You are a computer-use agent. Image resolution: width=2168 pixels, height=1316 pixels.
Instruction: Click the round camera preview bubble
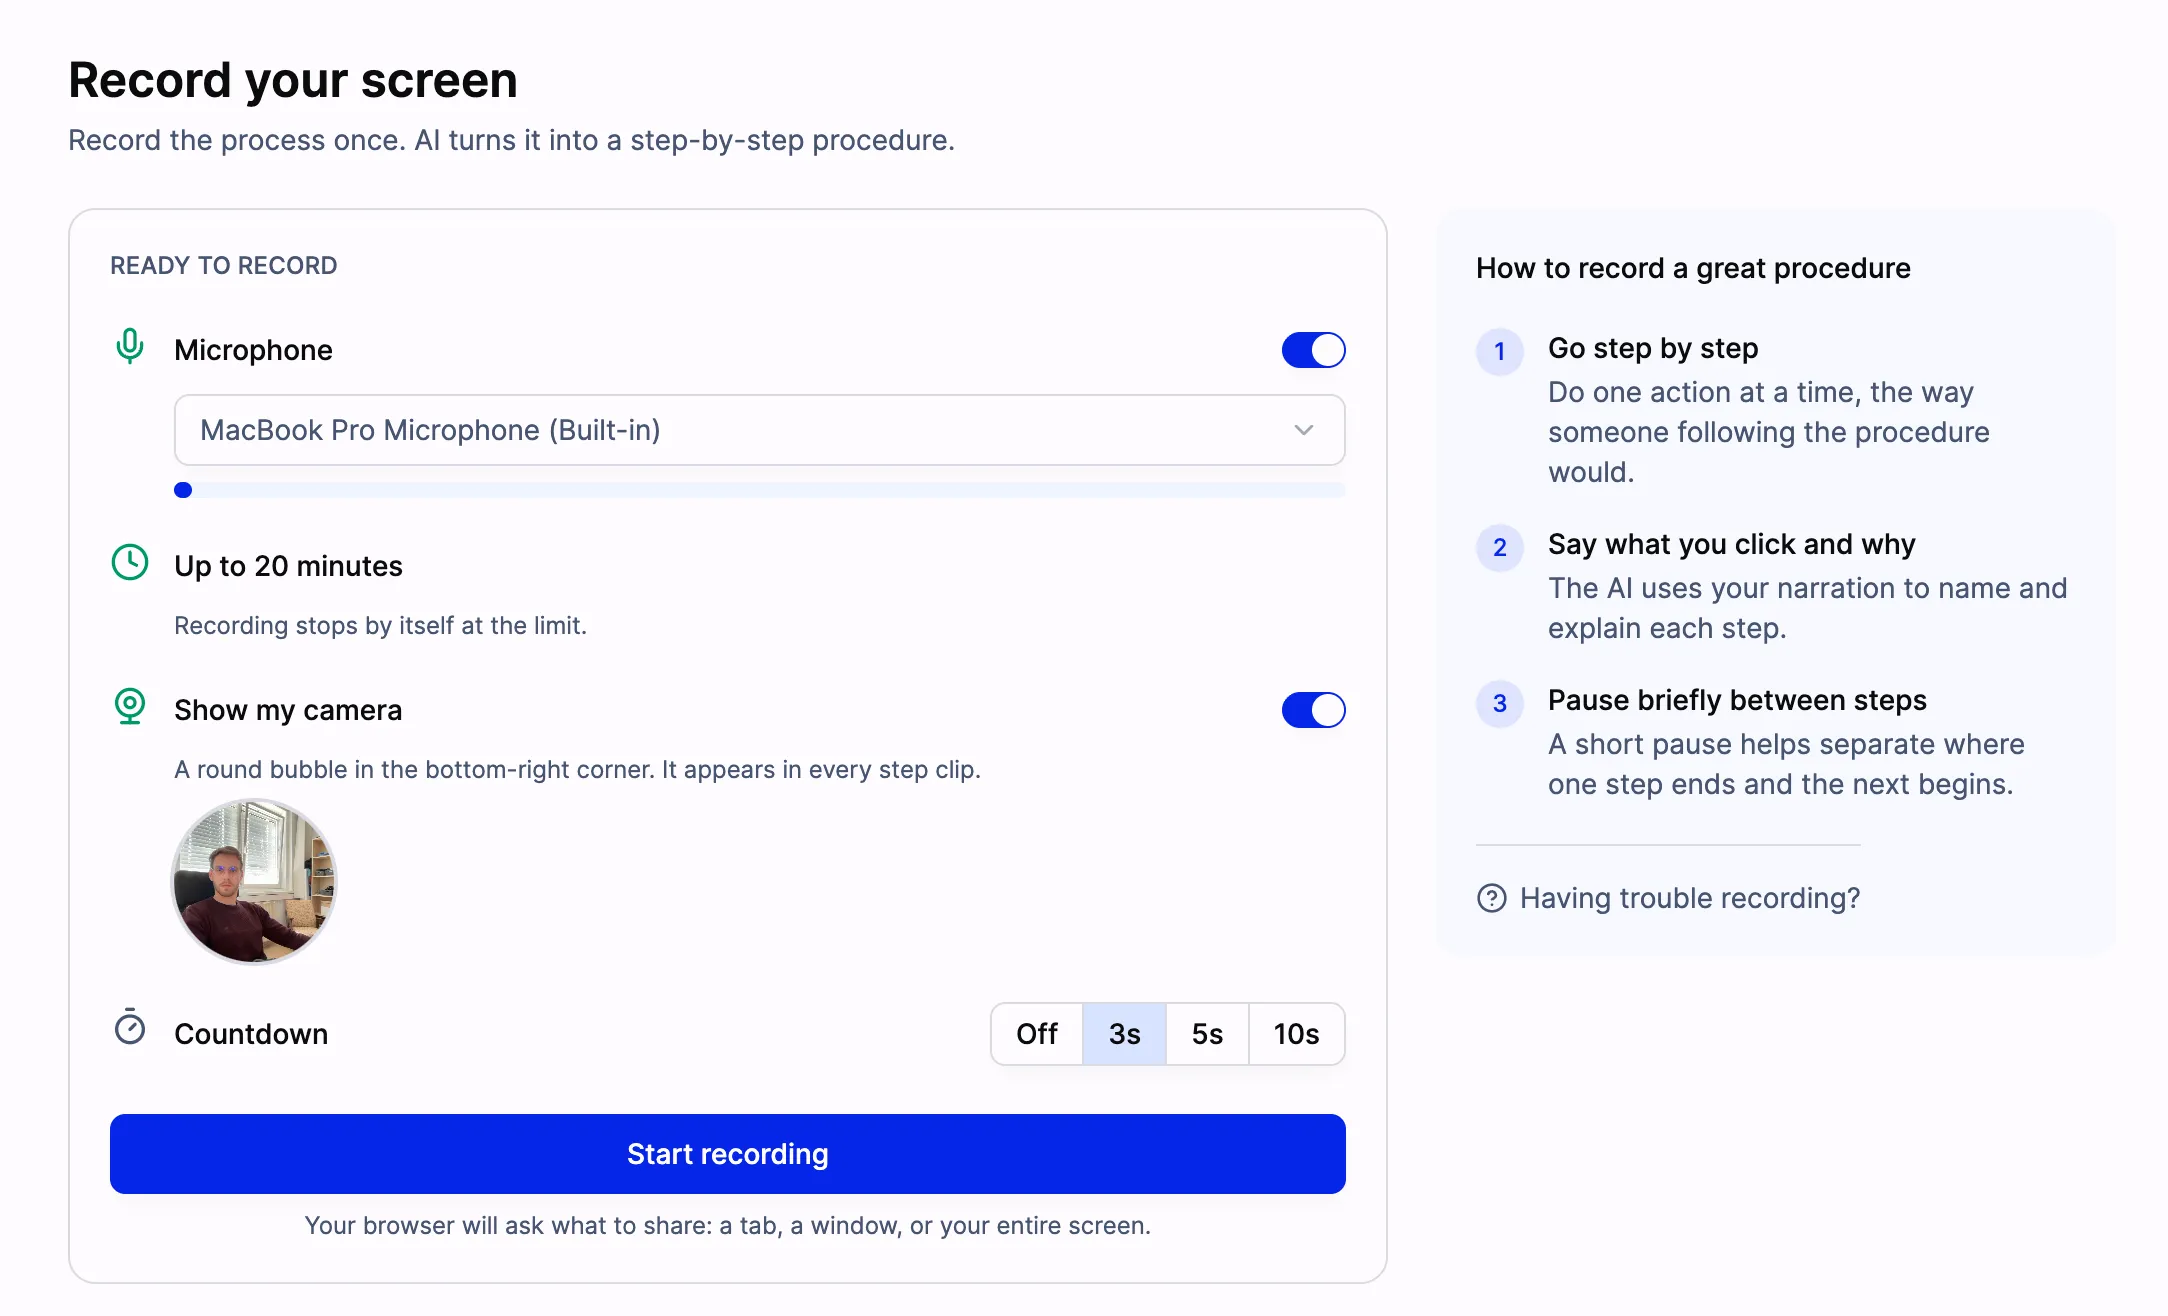254,881
